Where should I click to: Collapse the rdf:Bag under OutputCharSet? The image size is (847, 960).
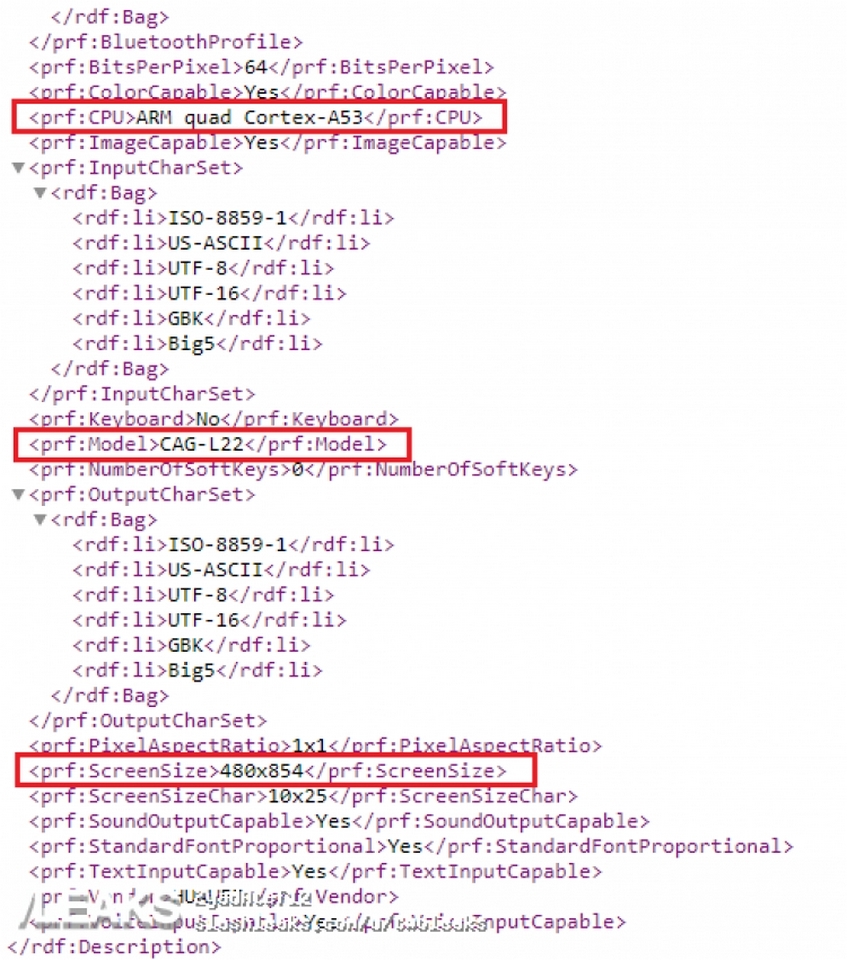[40, 519]
